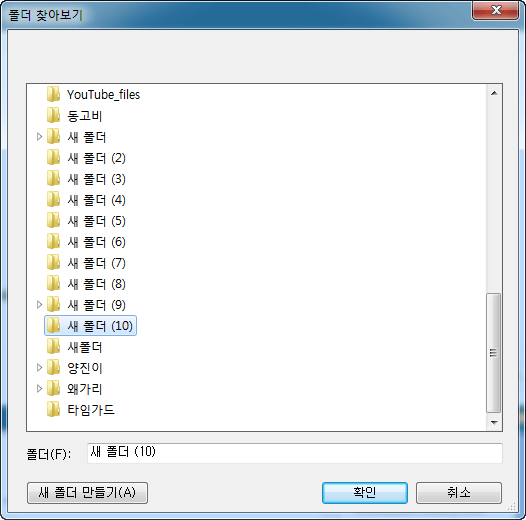The width and height of the screenshot is (526, 520).
Task: Click the 새 폴더 (5) folder icon
Action: click(53, 220)
